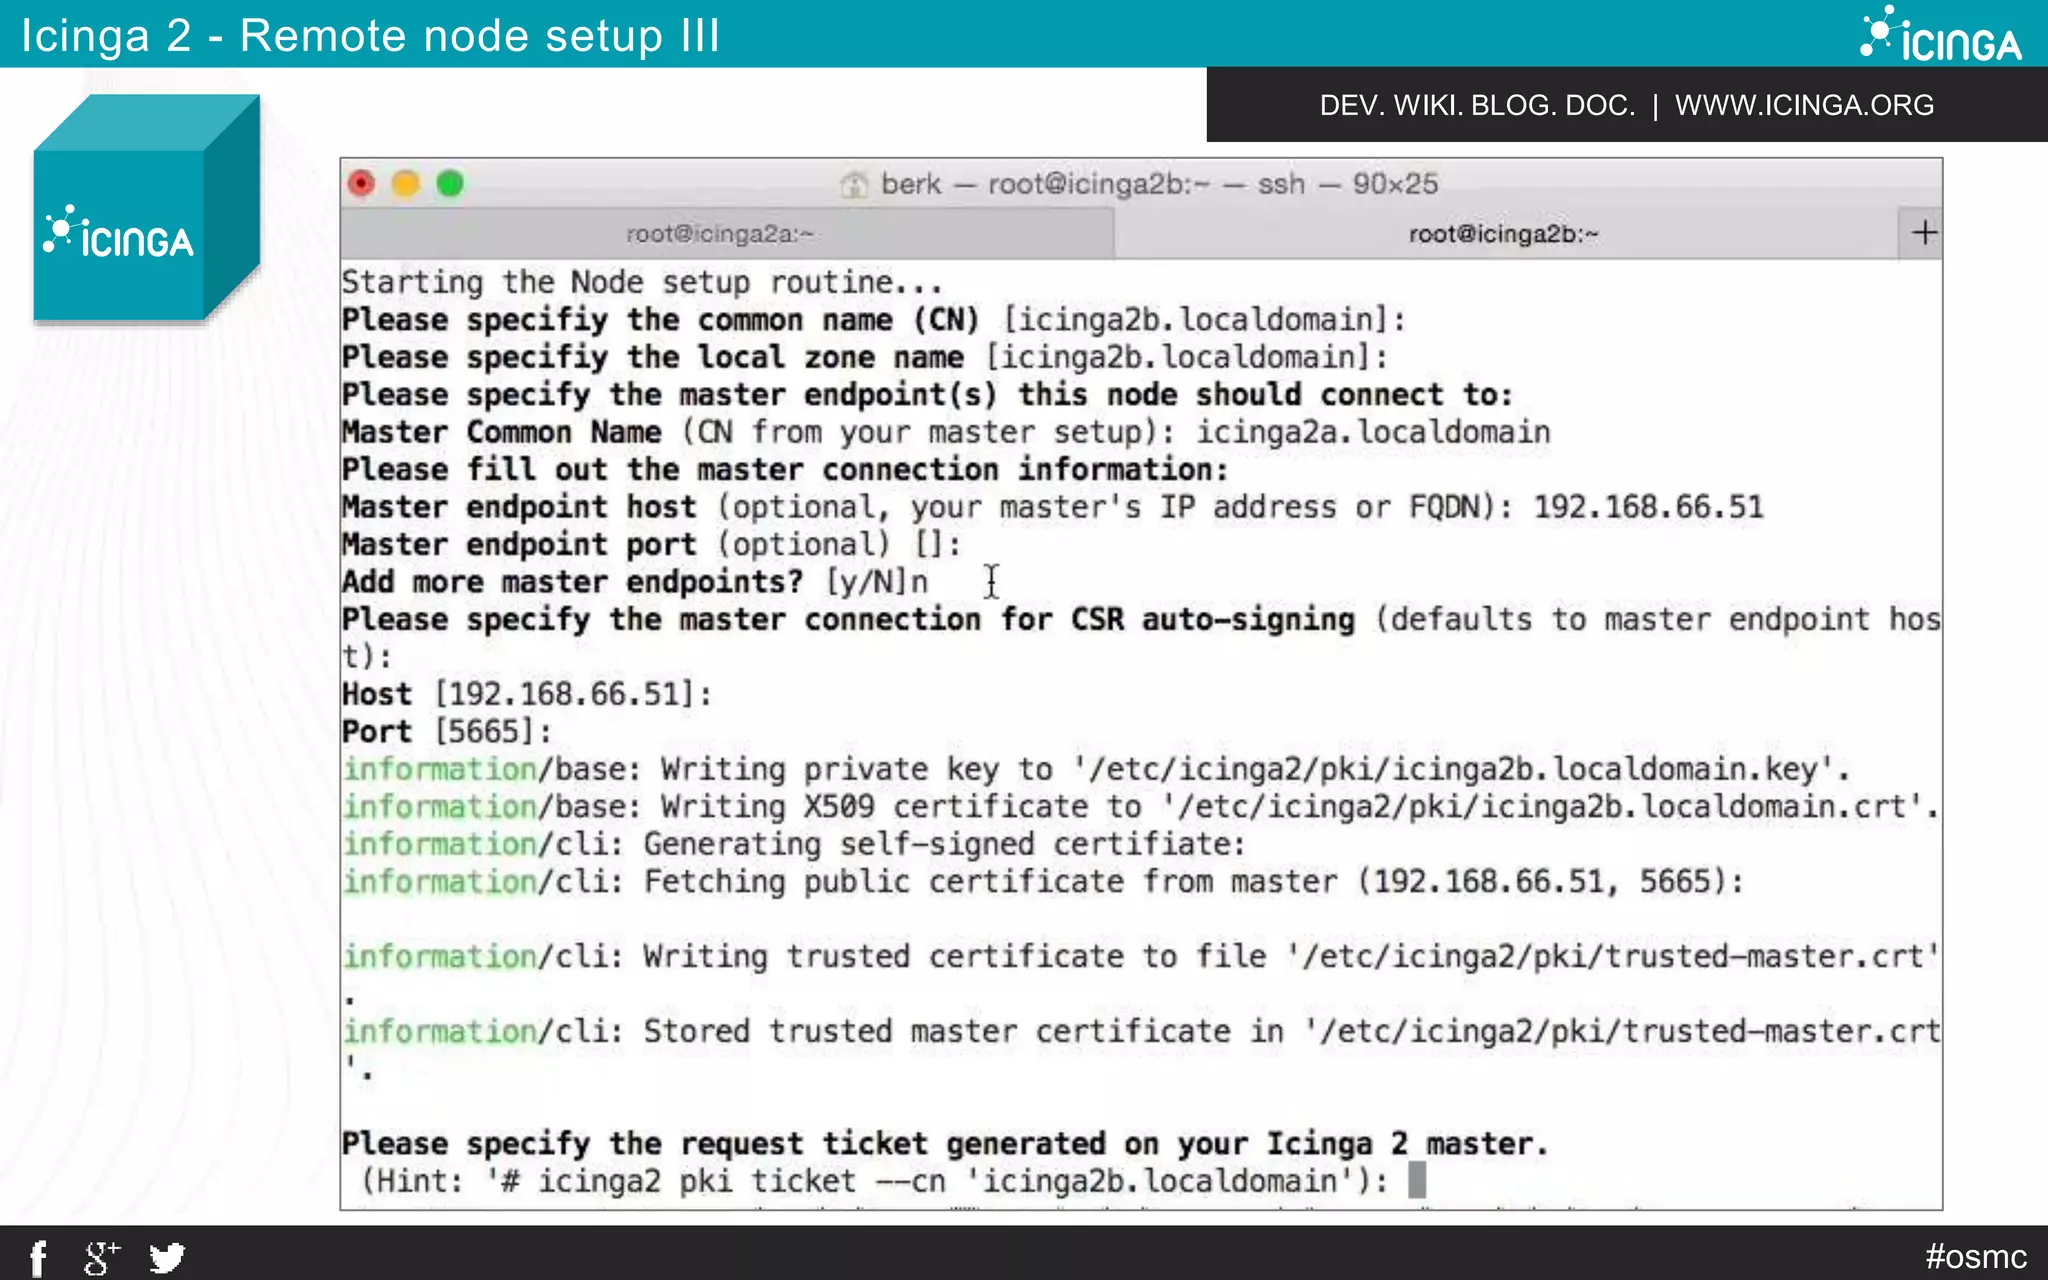Click 'Please specify the request ticket' line
The height and width of the screenshot is (1280, 2048).
tap(945, 1143)
